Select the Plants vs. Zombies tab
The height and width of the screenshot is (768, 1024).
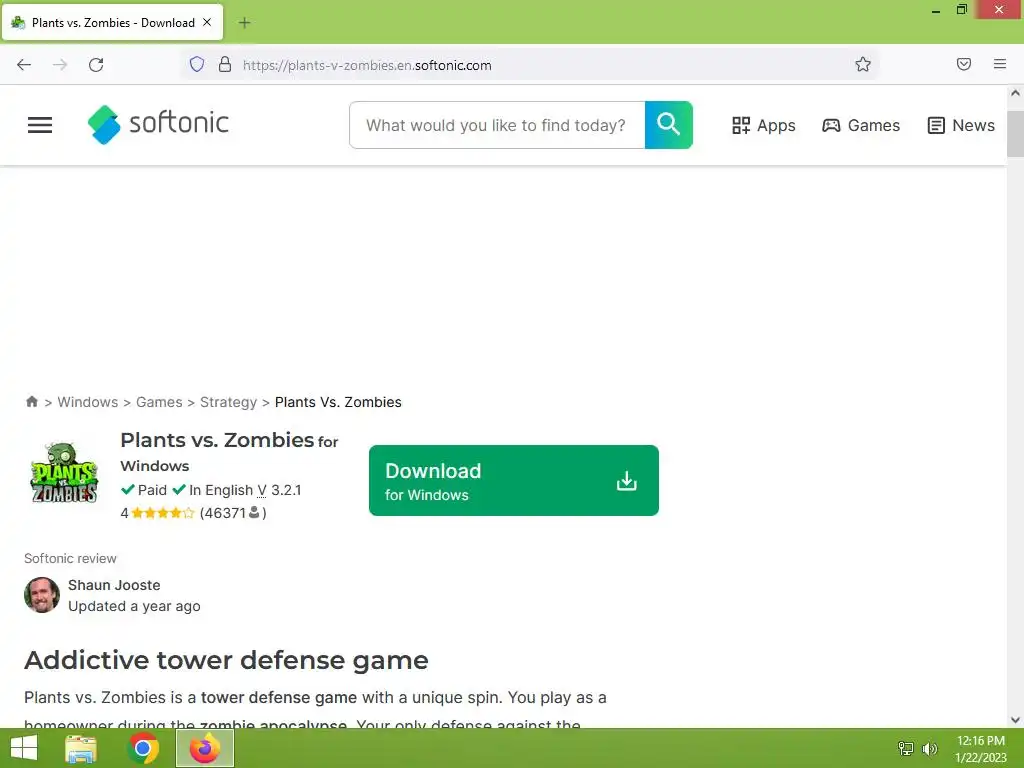[112, 22]
